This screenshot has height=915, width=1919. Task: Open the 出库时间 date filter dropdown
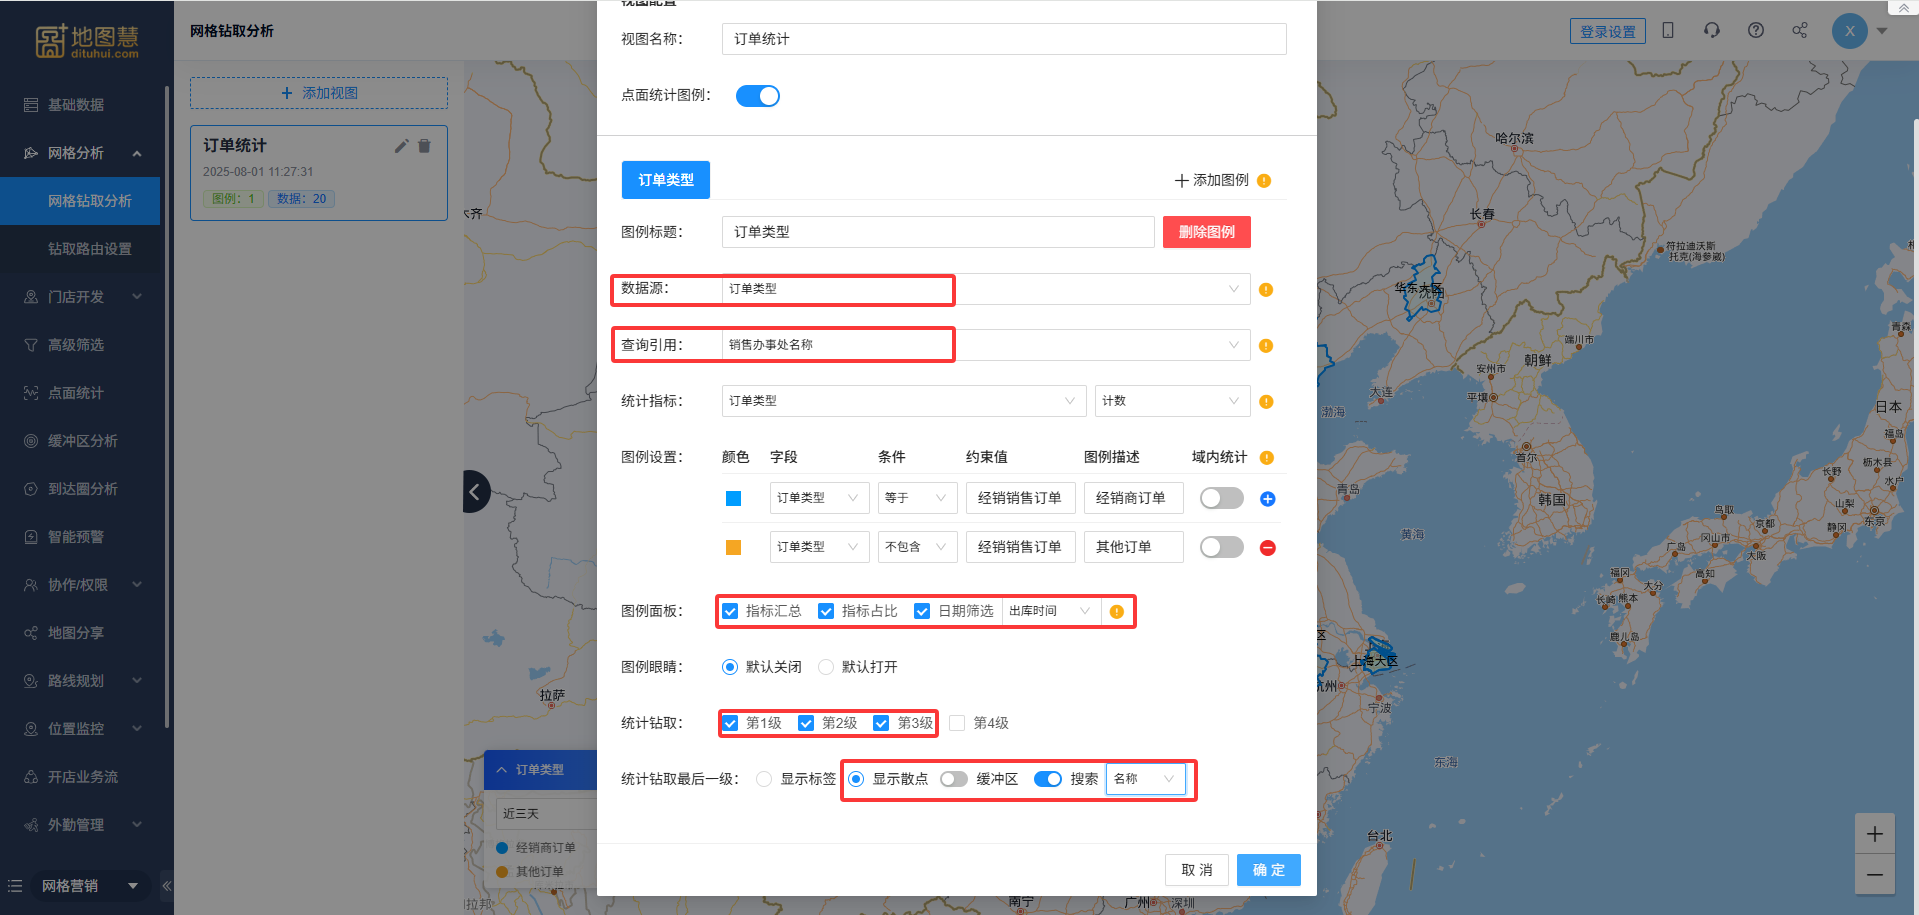click(1049, 611)
